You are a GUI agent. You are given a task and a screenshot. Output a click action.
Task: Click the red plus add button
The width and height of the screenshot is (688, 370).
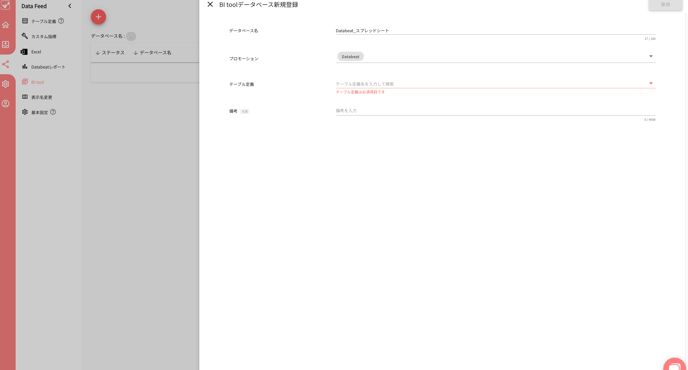(x=98, y=17)
